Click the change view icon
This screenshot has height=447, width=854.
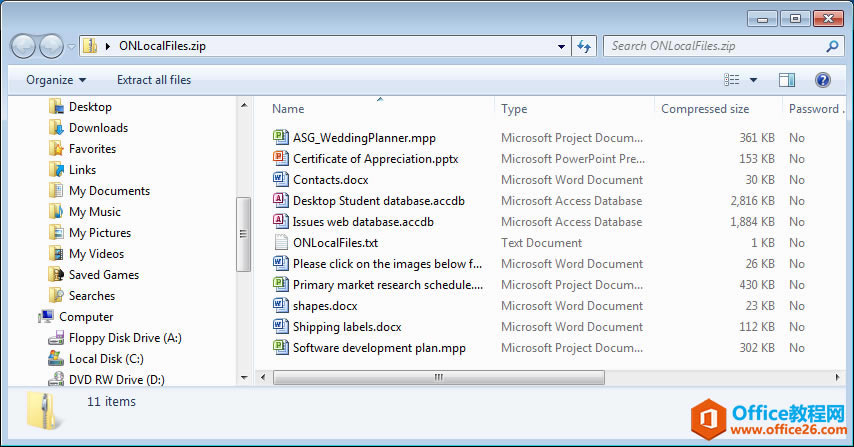click(x=732, y=80)
